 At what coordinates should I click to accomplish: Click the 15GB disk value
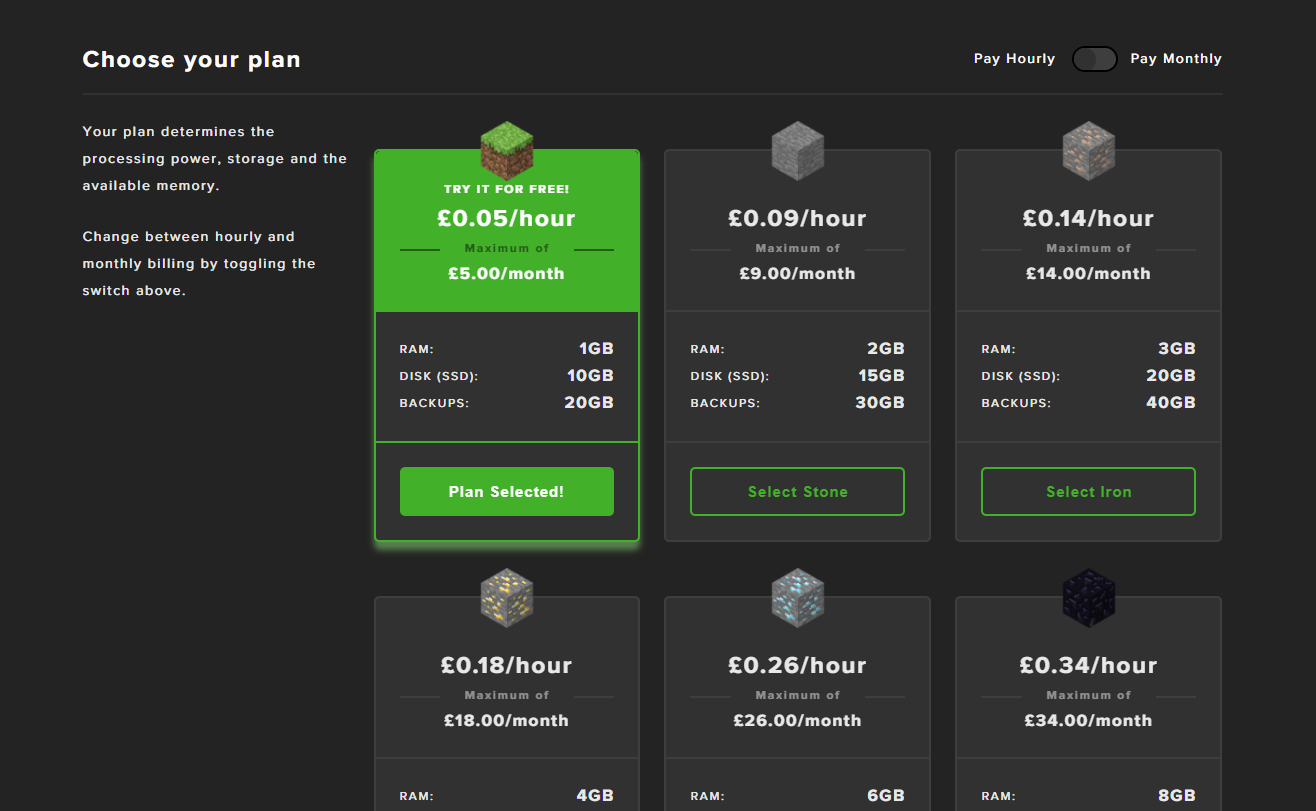click(x=882, y=376)
